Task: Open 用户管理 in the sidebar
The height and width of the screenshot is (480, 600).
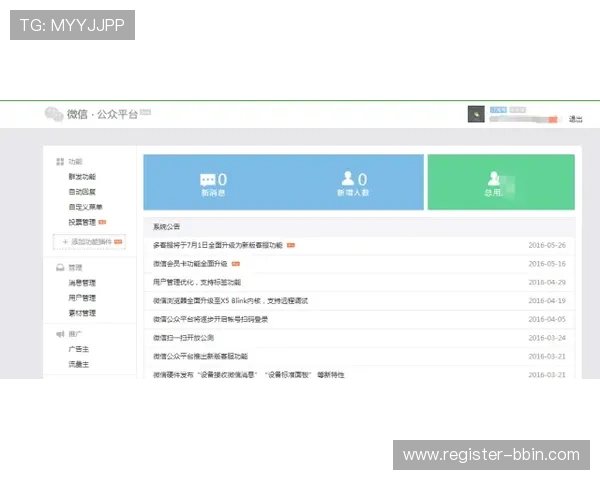Action: tap(82, 298)
